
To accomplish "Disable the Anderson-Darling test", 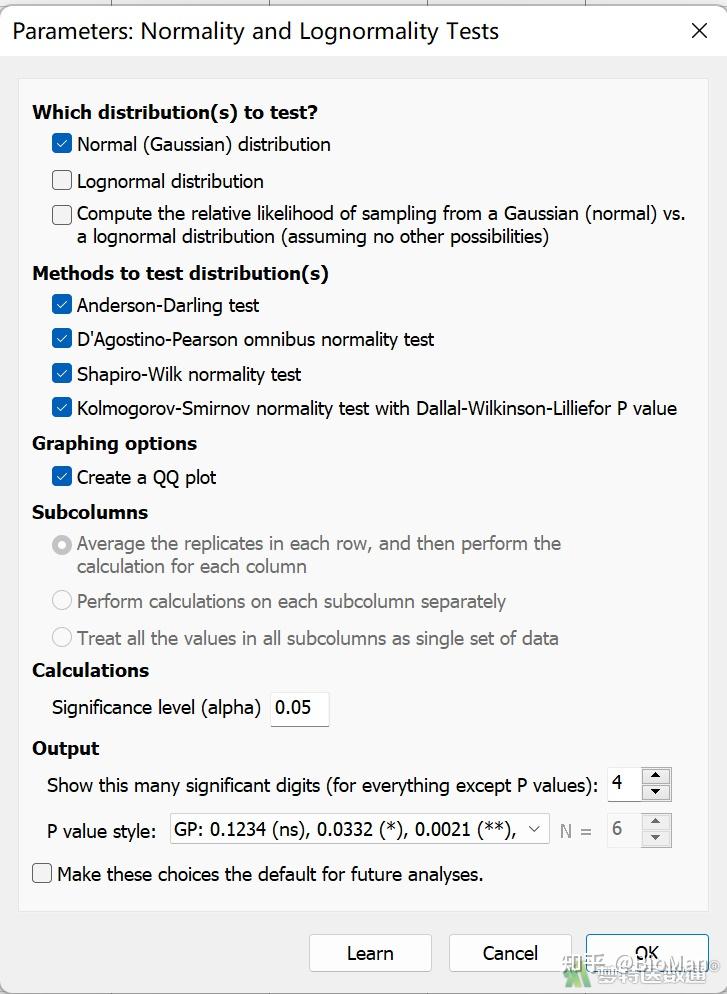I will 62,305.
